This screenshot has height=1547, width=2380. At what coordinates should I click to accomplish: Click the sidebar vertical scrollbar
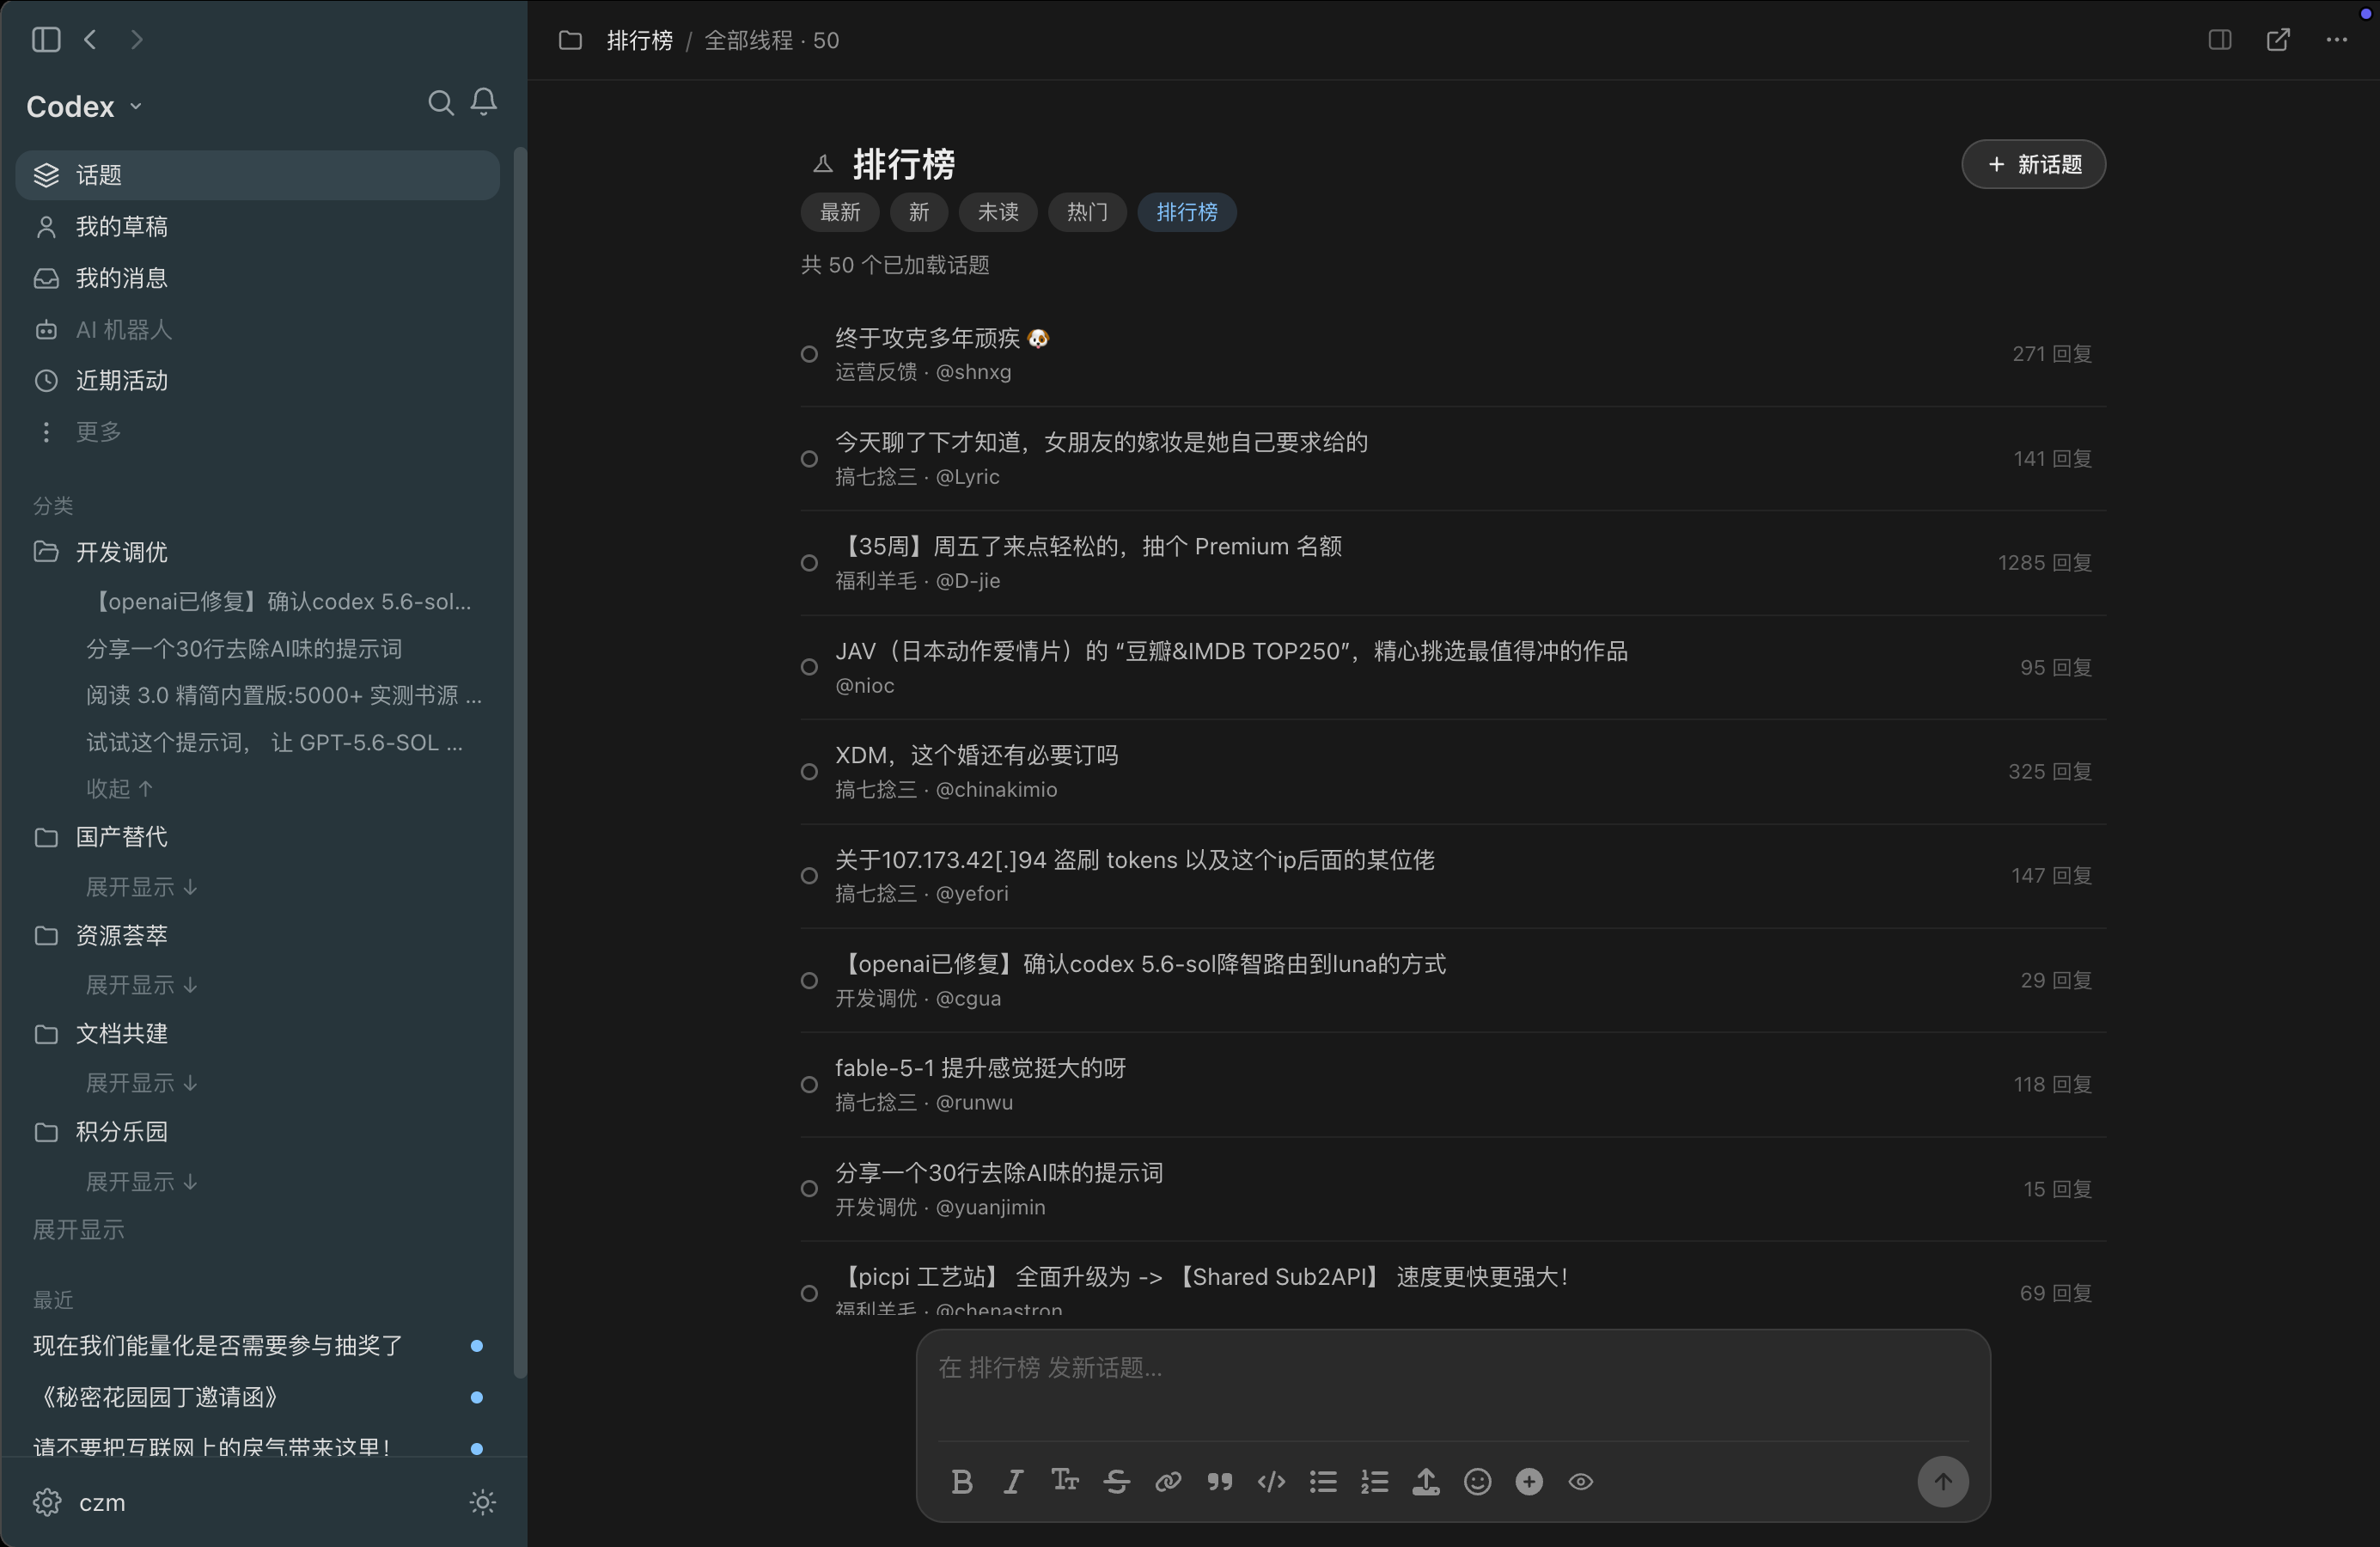point(520,762)
